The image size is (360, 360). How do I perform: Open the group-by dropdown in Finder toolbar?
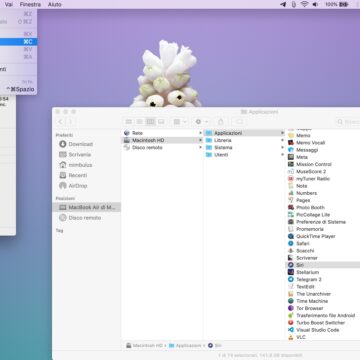[x=180, y=122]
